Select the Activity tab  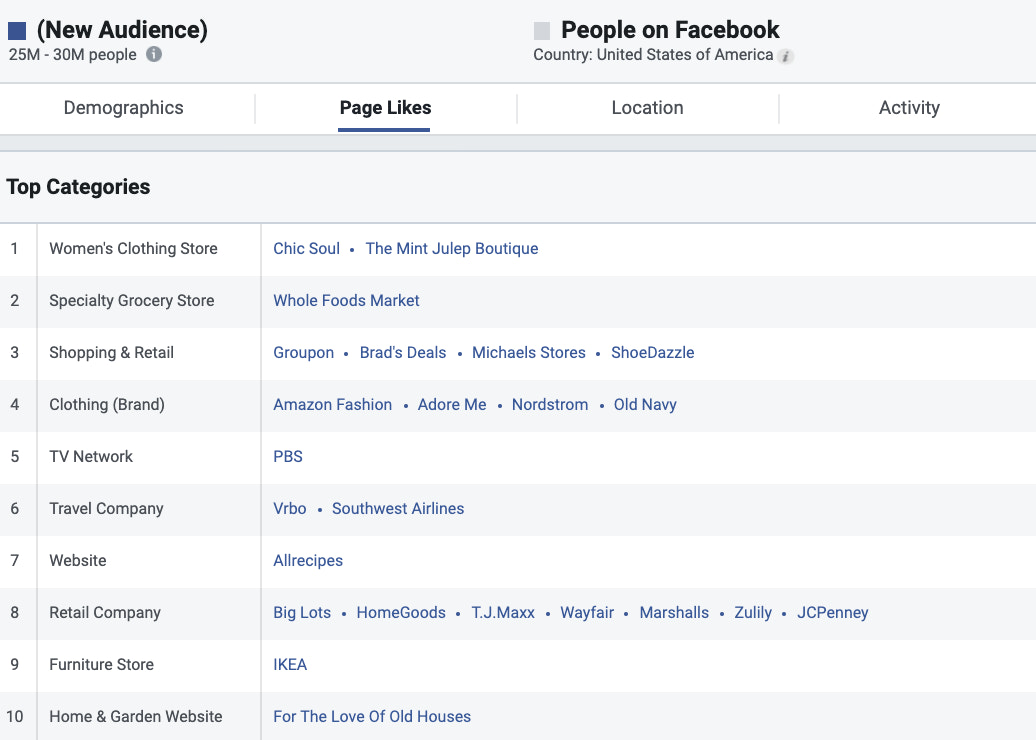click(908, 107)
